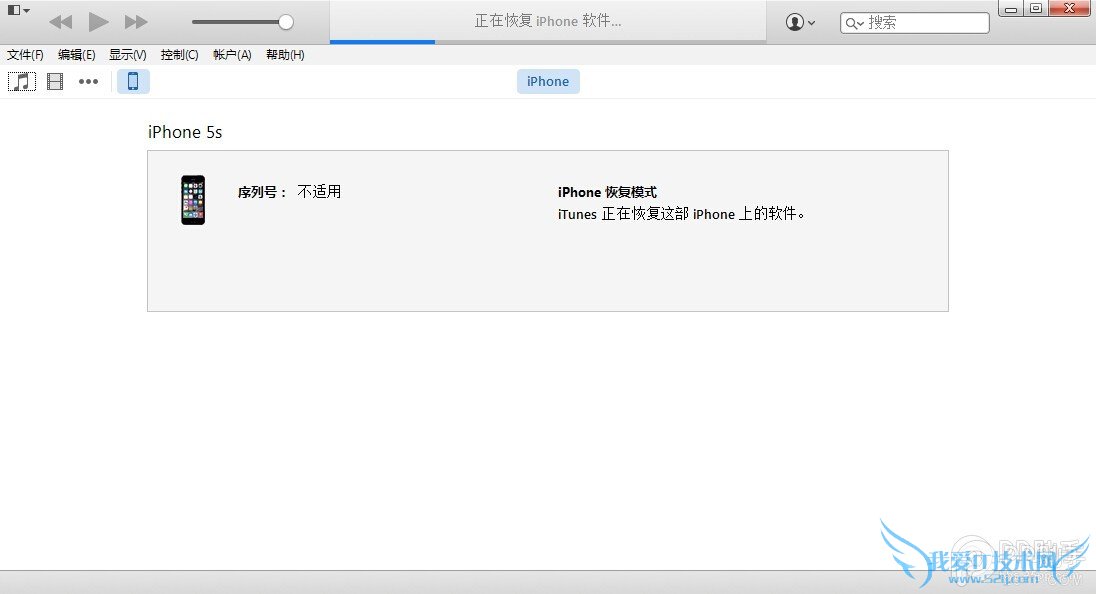Click the iPhone tab button
The height and width of the screenshot is (594, 1096).
[548, 82]
